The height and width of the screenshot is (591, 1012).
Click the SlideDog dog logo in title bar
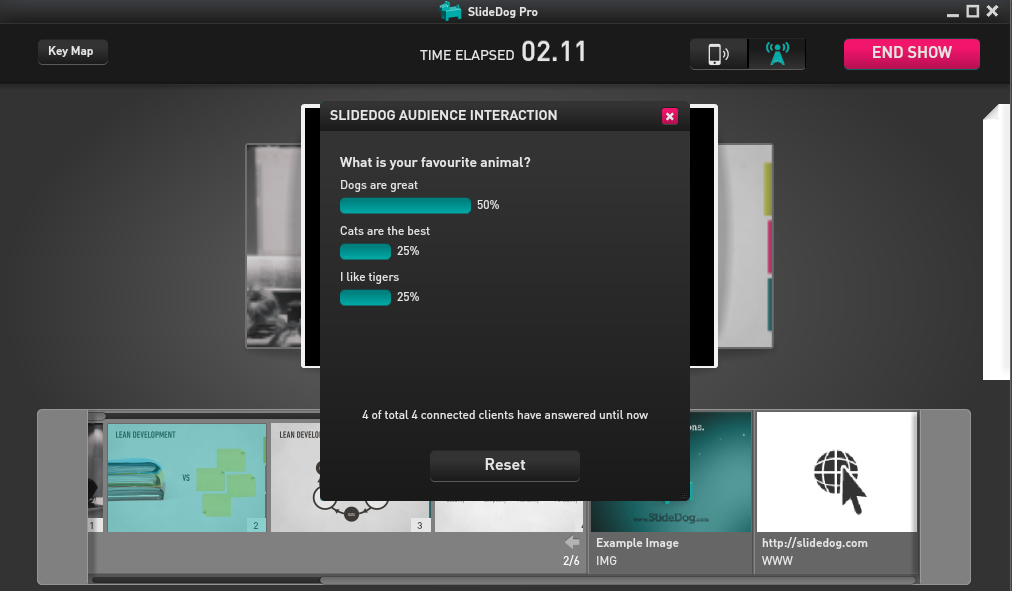tap(451, 11)
